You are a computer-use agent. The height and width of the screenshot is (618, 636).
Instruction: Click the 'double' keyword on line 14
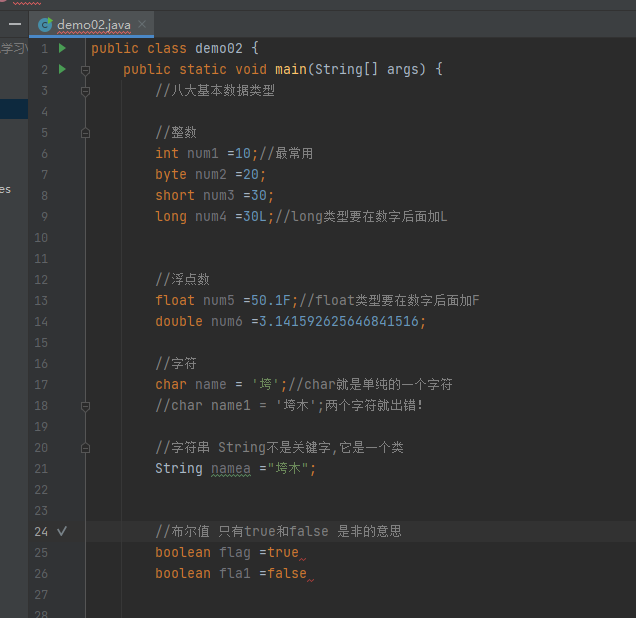click(179, 322)
